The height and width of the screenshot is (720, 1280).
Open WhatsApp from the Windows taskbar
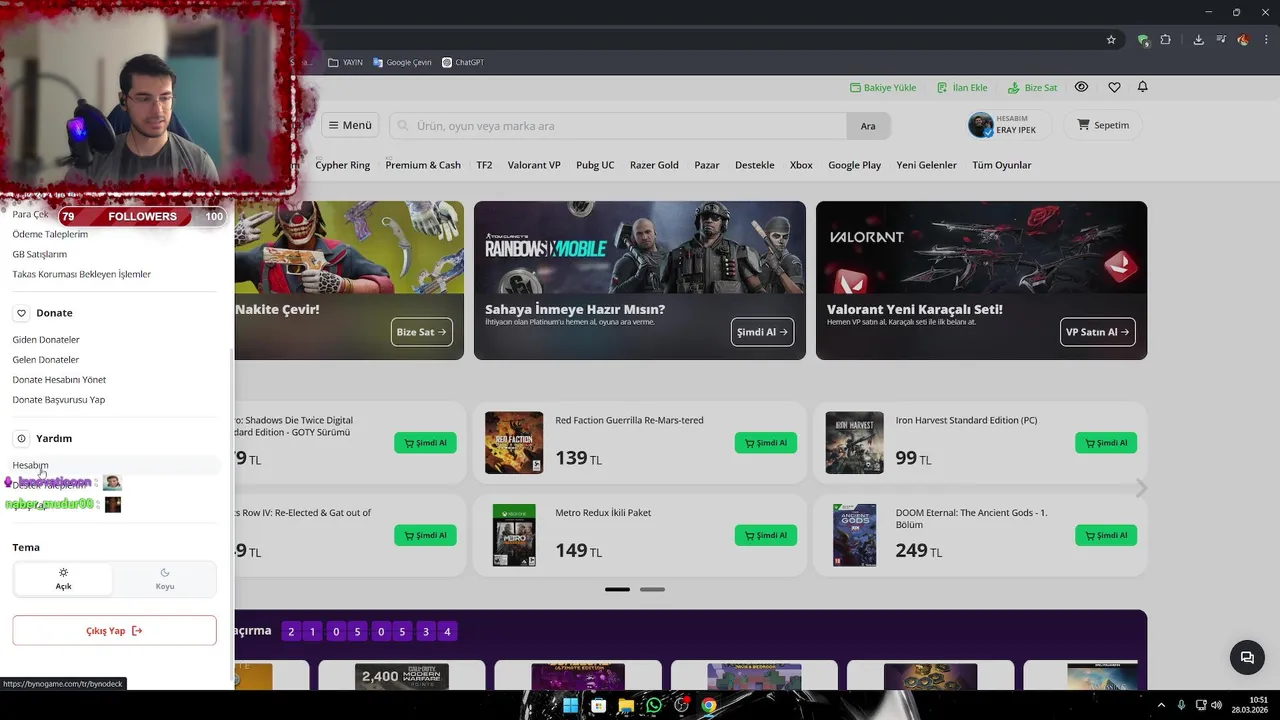click(x=654, y=705)
